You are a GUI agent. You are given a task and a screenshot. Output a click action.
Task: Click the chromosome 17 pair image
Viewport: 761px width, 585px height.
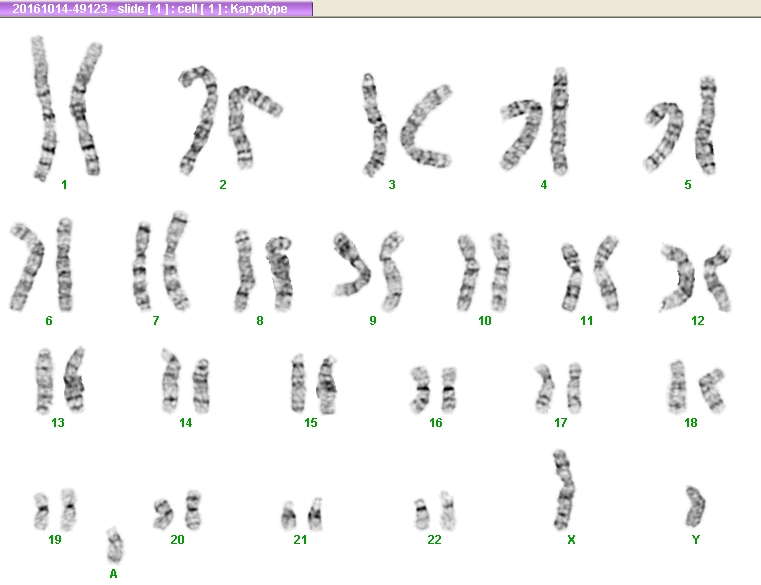pyautogui.click(x=558, y=388)
